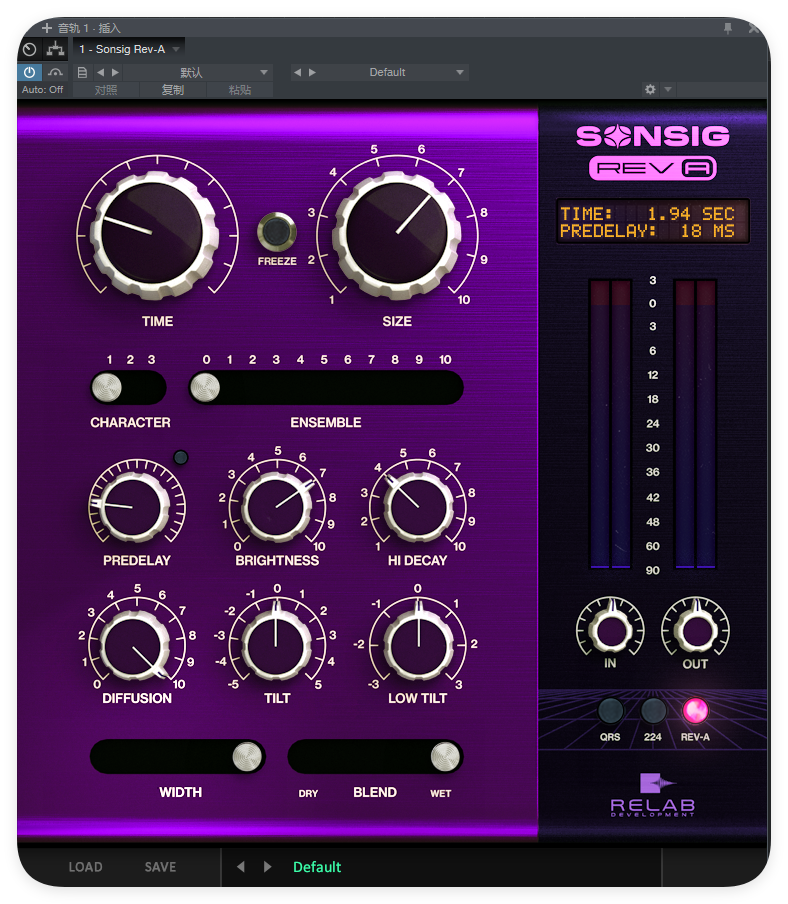Click the Sonsig Rev A logo

(653, 152)
